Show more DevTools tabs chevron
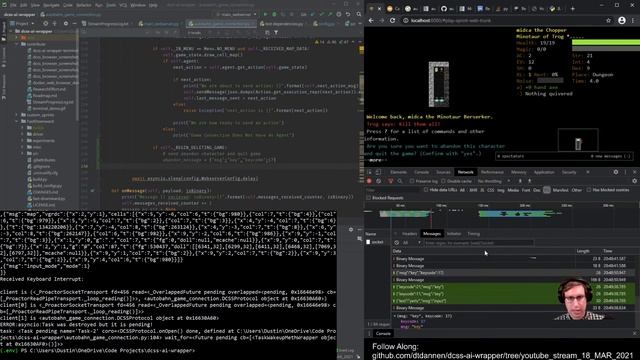The height and width of the screenshot is (360, 640). pyautogui.click(x=588, y=172)
